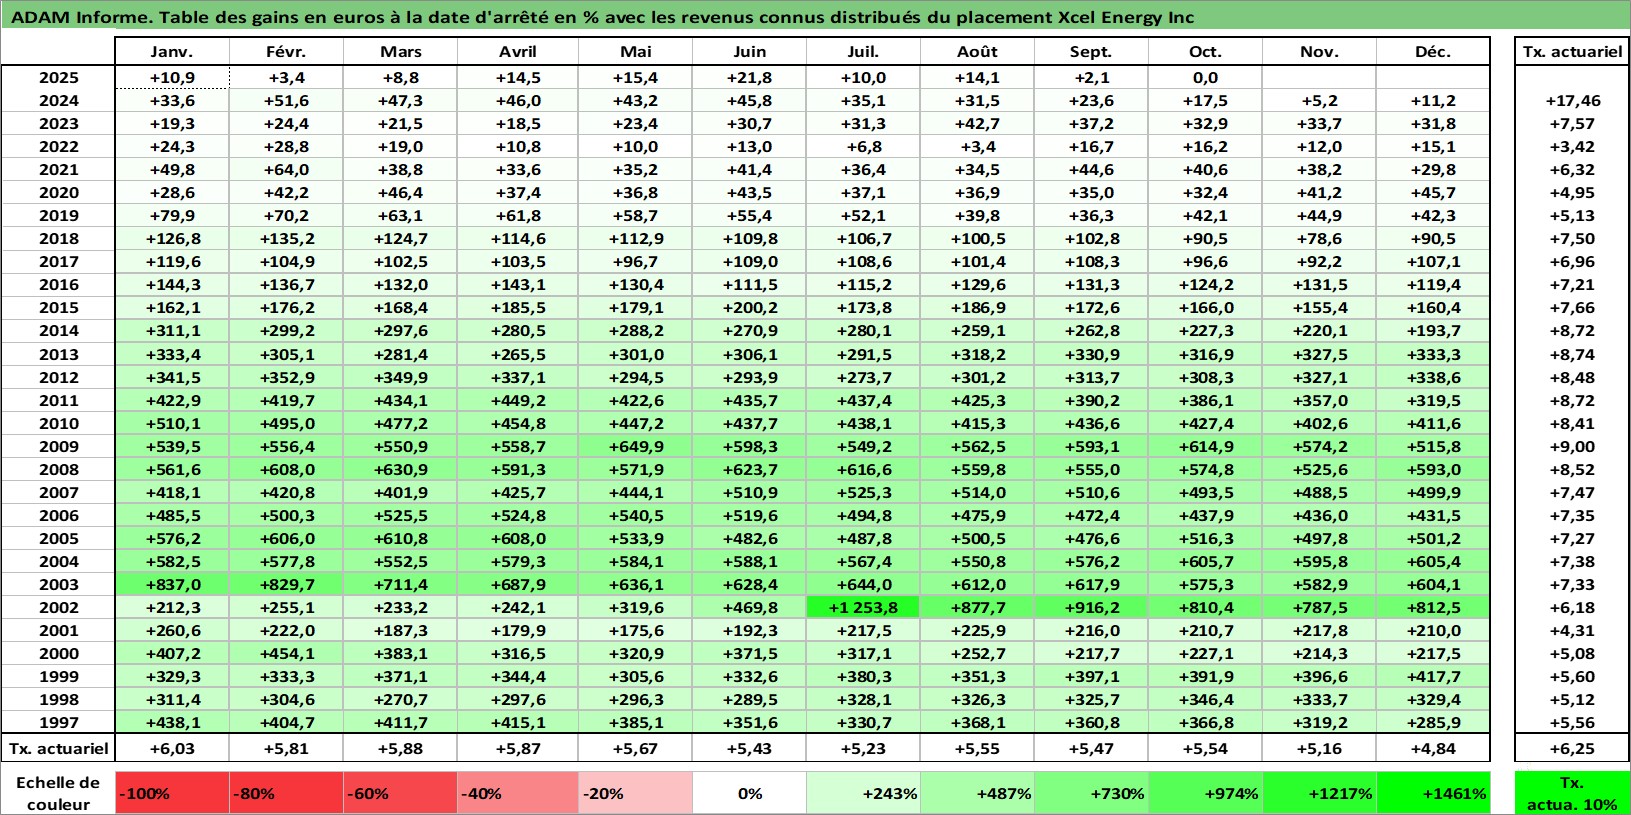Screen dimensions: 1631x815
Task: Select the +1 253,8 bright green cell
Action: tap(864, 607)
